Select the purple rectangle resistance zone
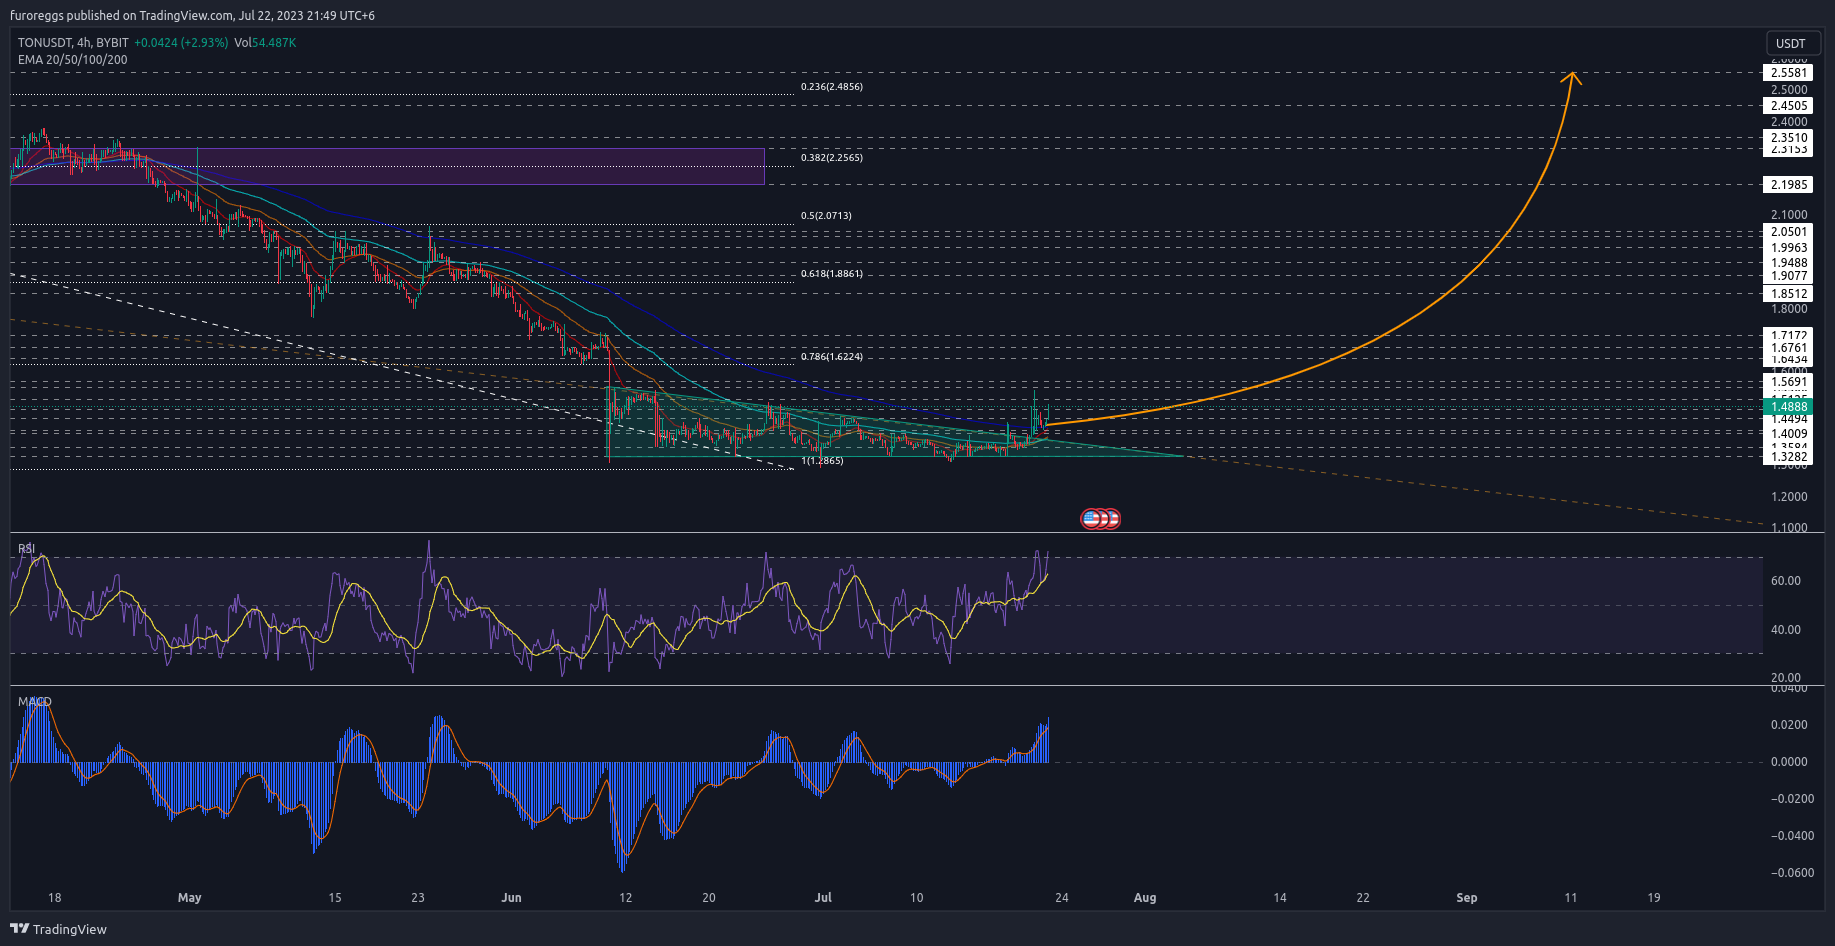Viewport: 1835px width, 946px height. (x=387, y=166)
